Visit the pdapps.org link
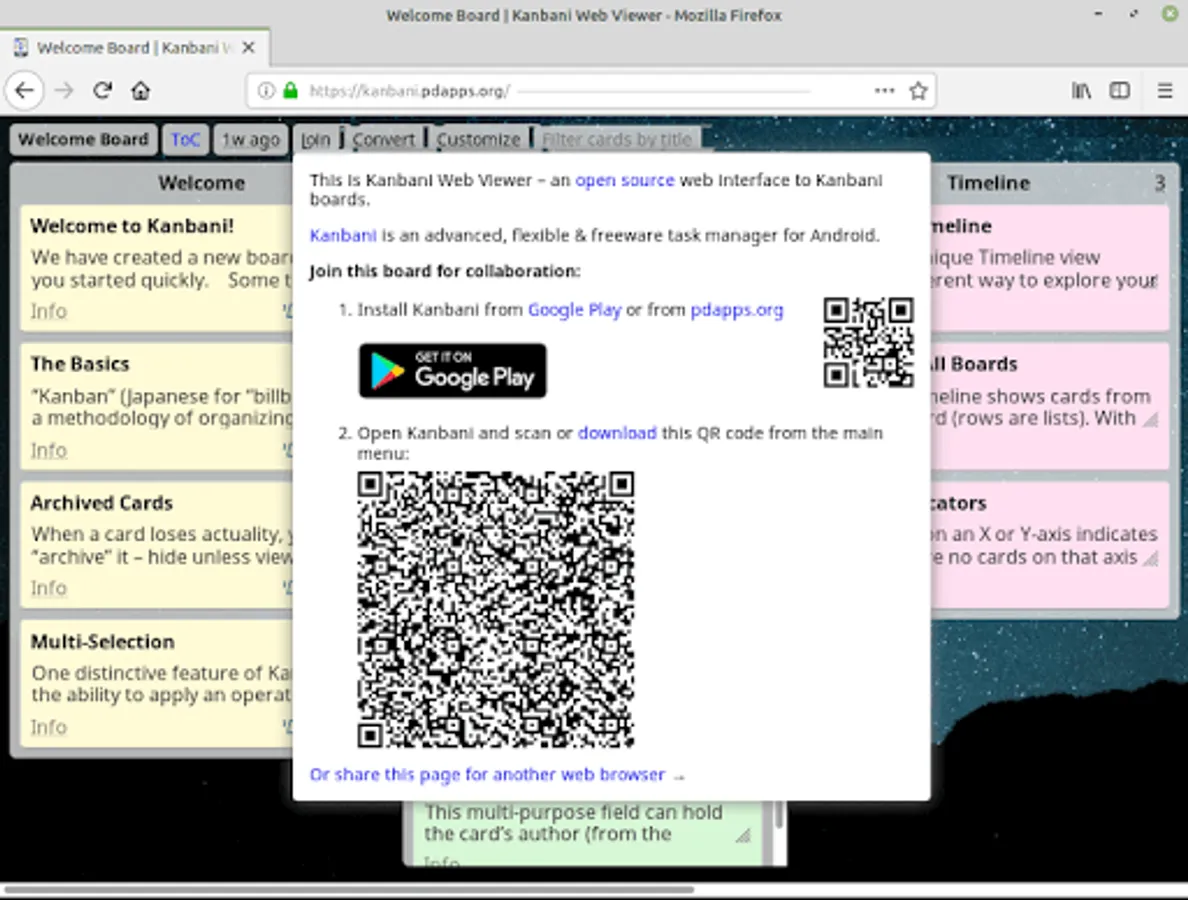This screenshot has height=900, width=1188. coord(736,310)
